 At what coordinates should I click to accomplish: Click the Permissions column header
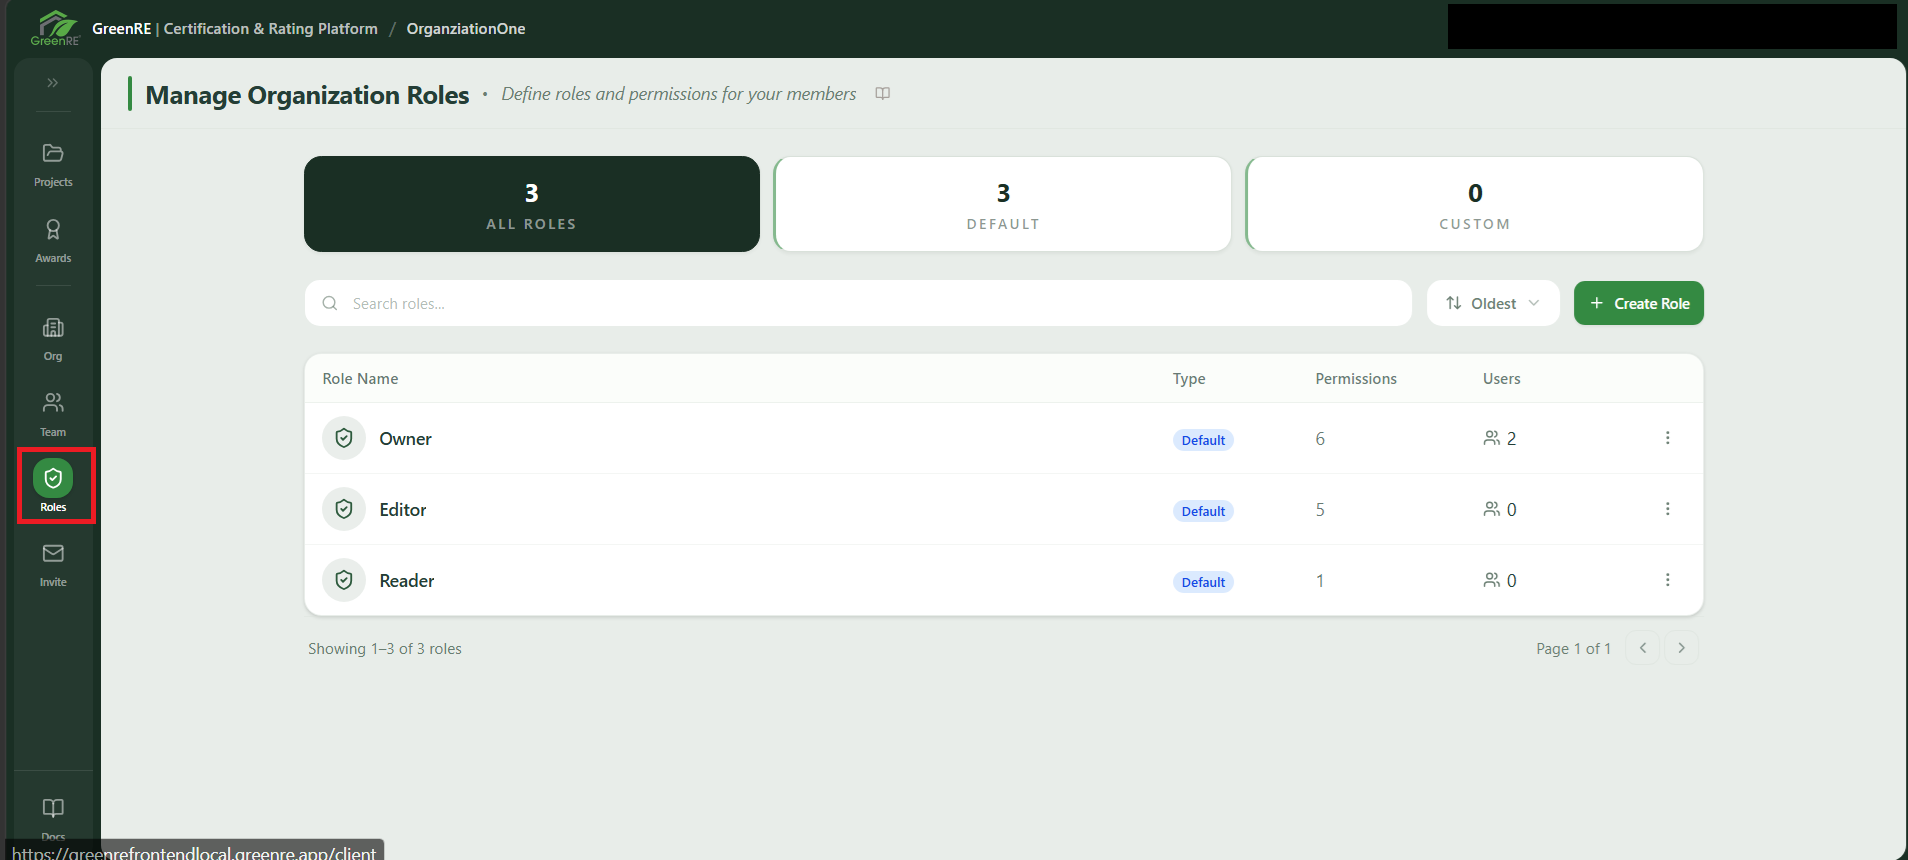point(1356,379)
